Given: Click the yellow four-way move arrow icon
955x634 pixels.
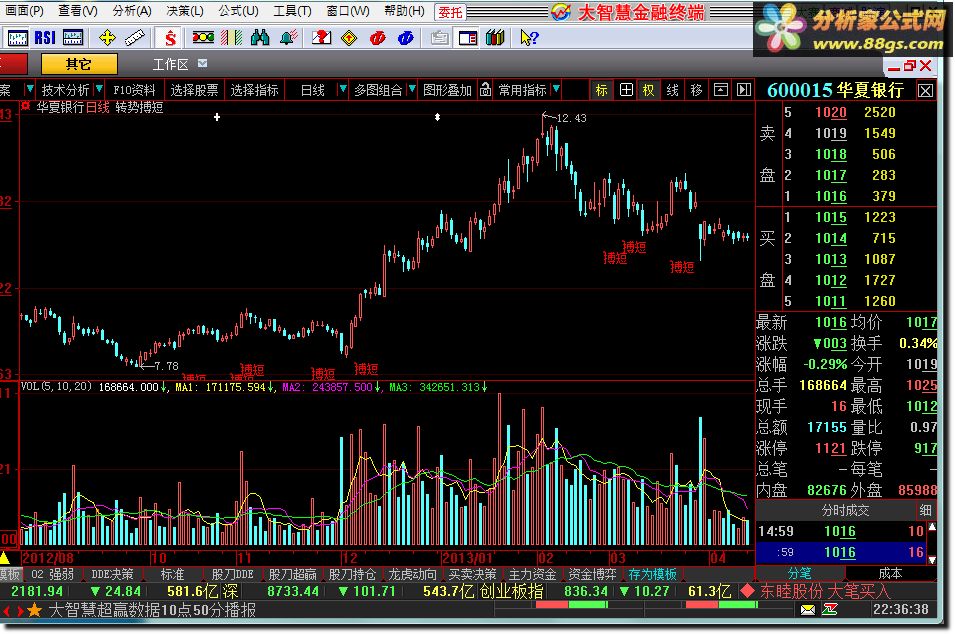Looking at the screenshot, I should tap(107, 38).
